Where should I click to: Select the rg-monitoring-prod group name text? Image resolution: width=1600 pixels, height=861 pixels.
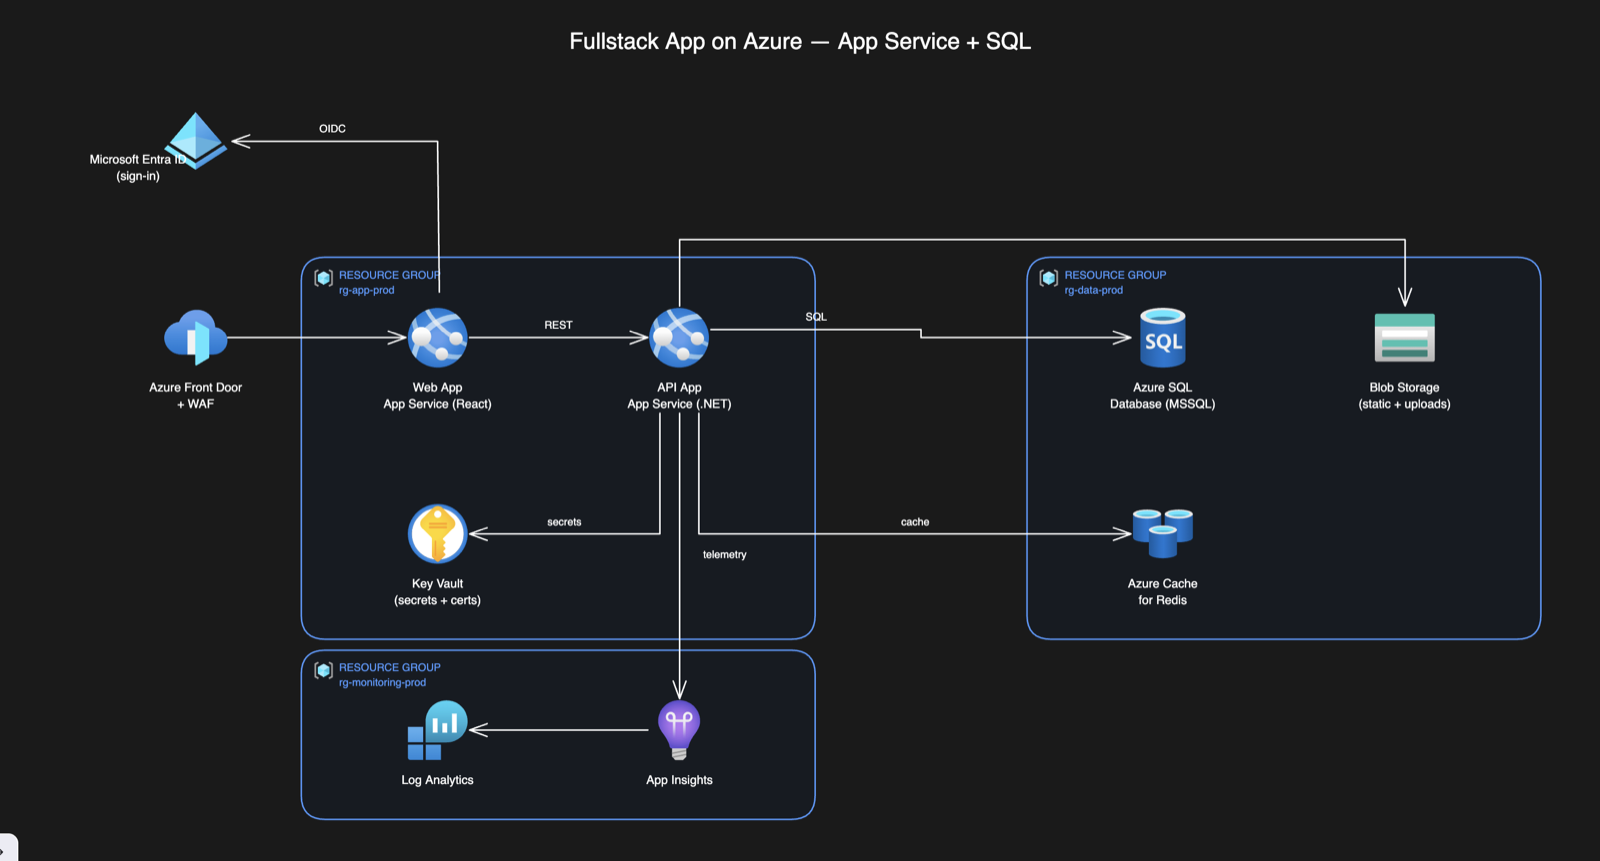pos(382,683)
